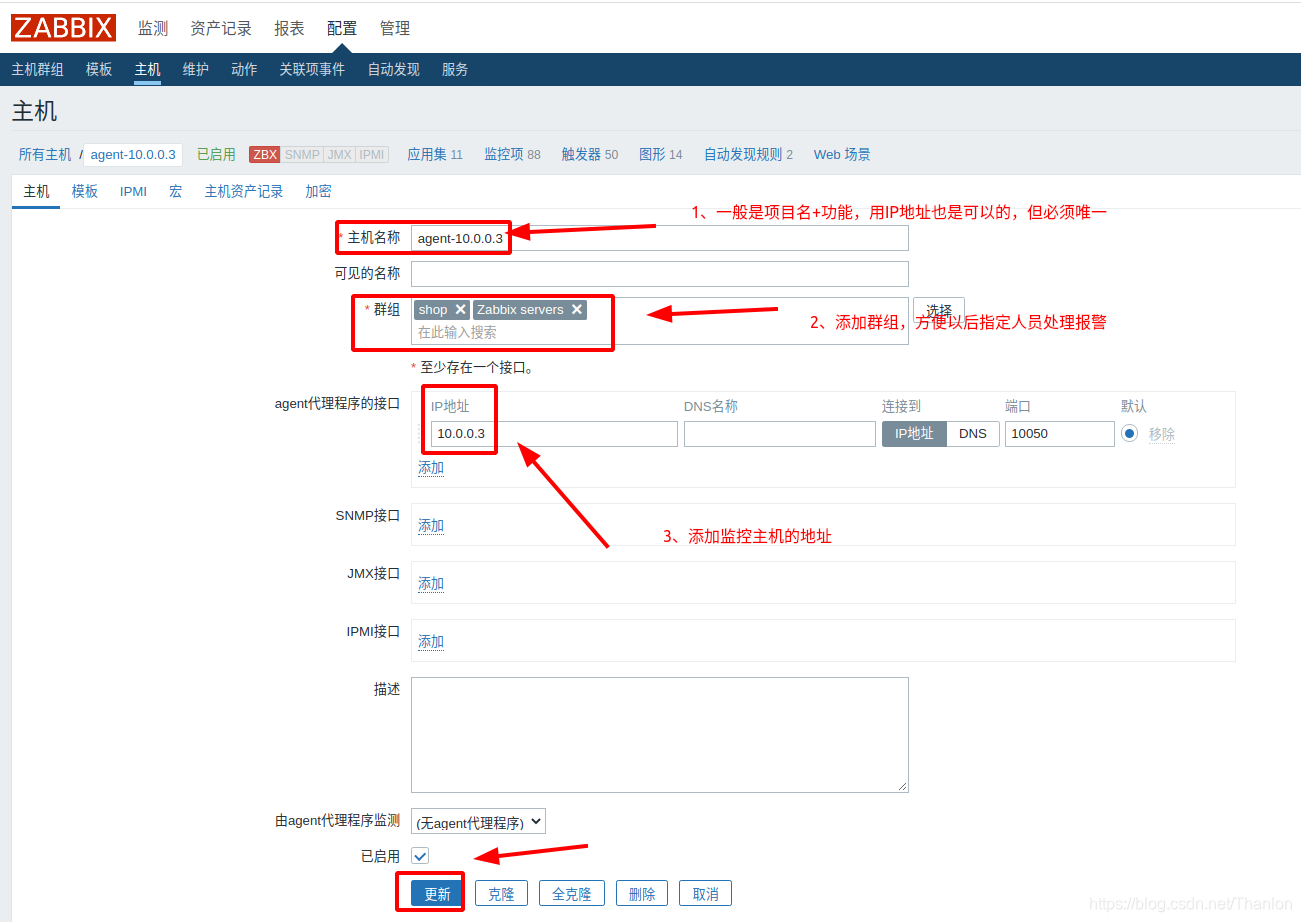Click the ZBX availability badge

(265, 155)
